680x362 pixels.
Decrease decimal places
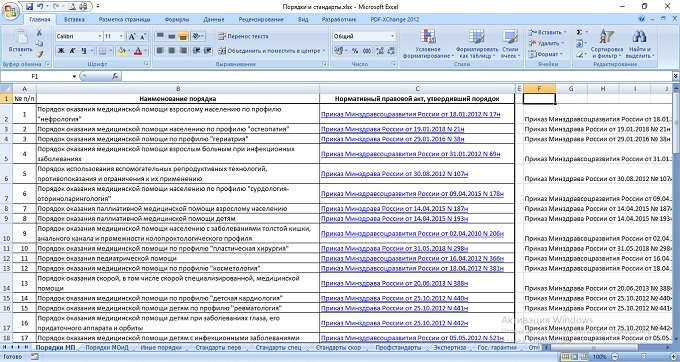[x=391, y=51]
